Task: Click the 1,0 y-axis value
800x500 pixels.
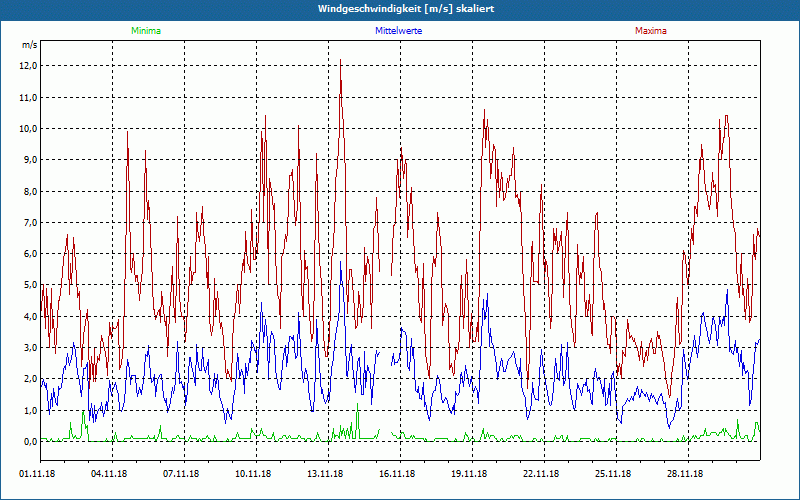Action: click(31, 410)
